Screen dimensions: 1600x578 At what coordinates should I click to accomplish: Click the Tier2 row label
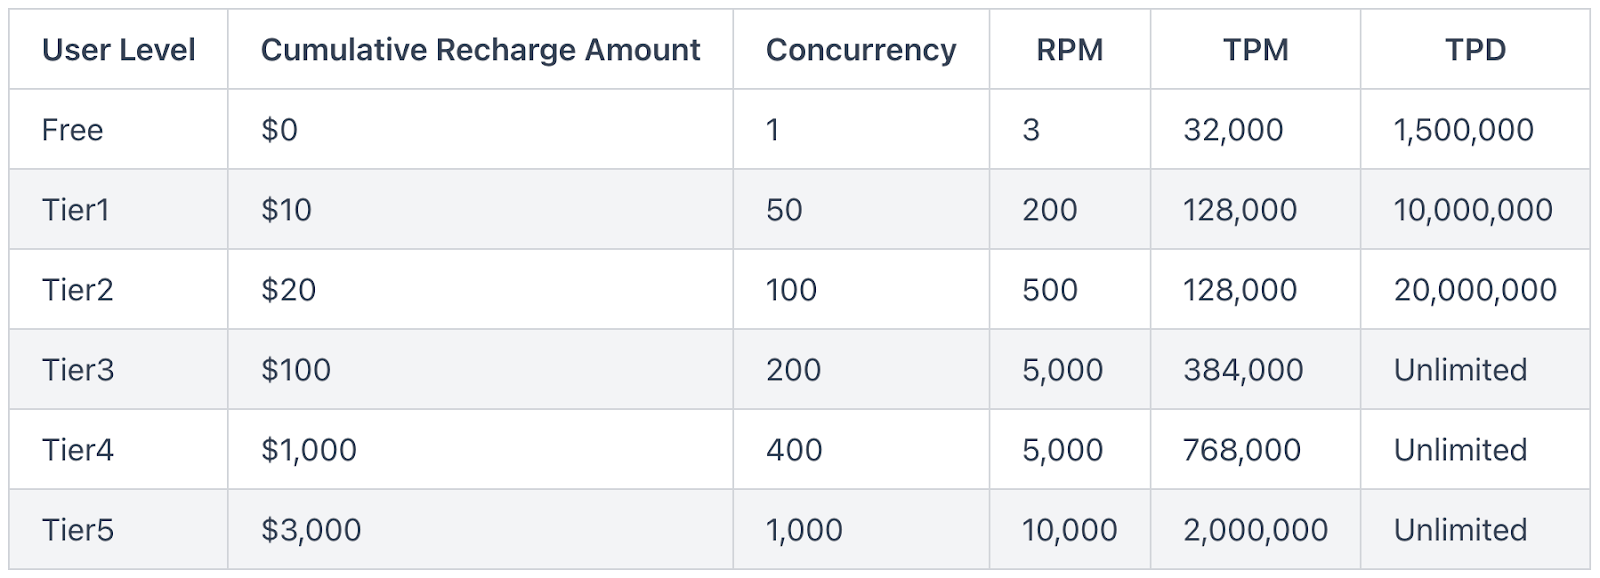[78, 290]
